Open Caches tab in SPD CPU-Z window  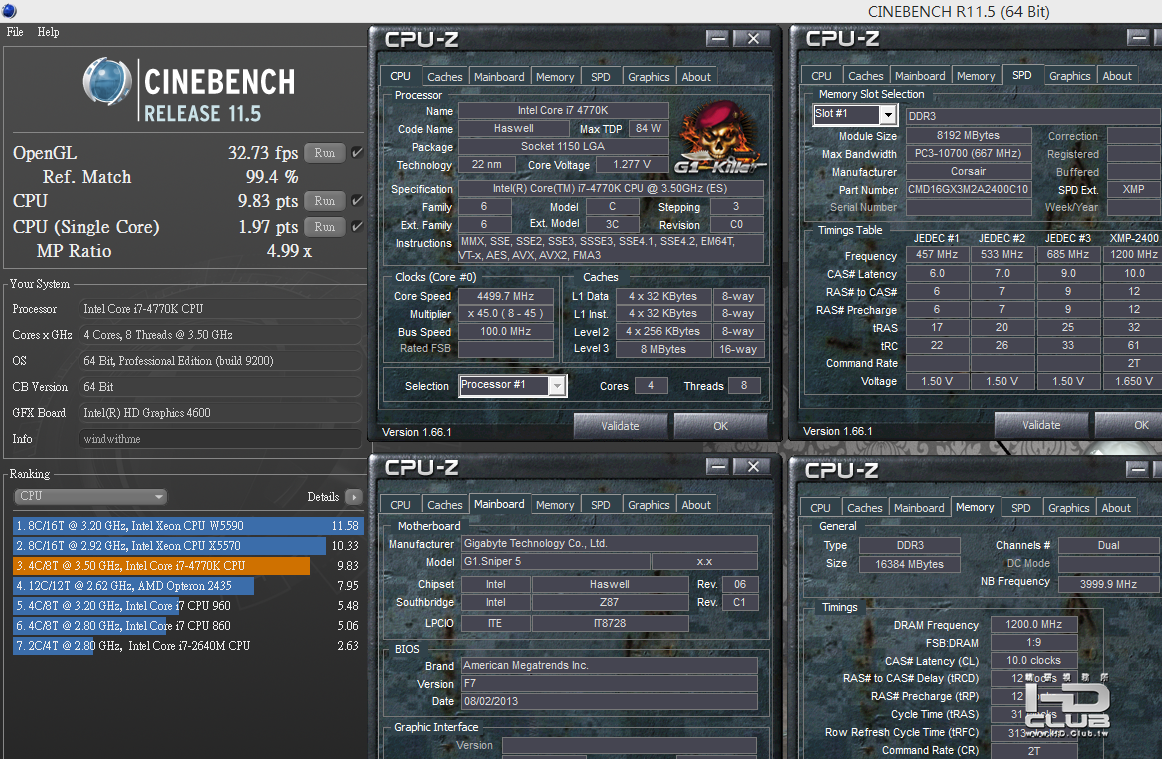(866, 76)
